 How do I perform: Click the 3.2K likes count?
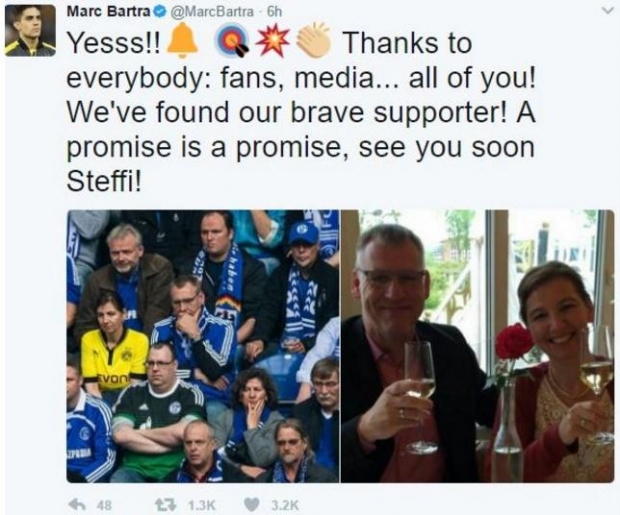pos(285,505)
